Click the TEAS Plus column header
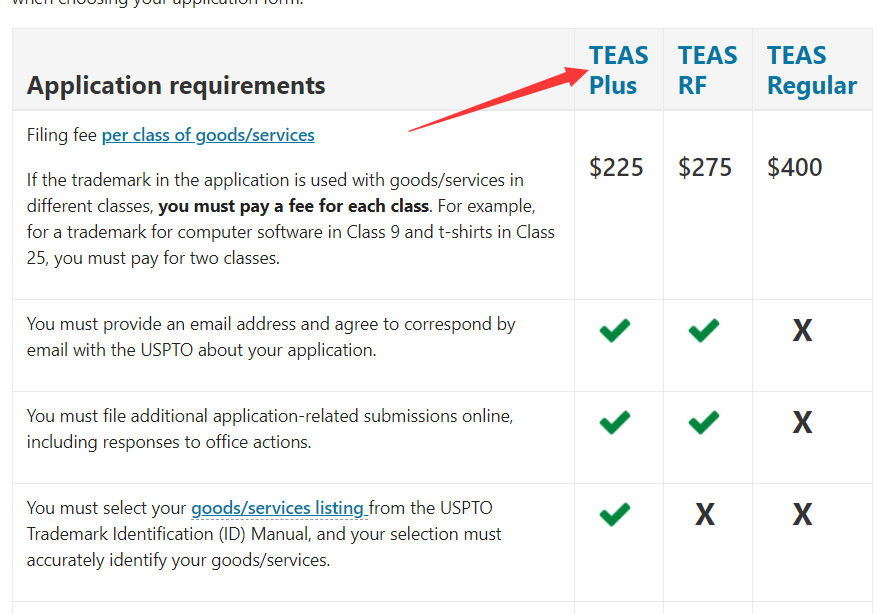 [618, 70]
